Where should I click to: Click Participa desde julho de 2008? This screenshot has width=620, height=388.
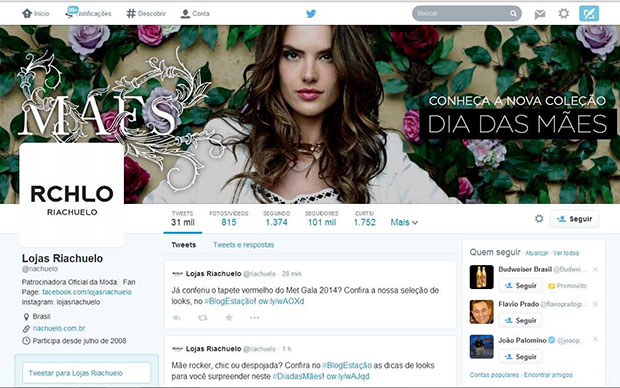(79, 341)
